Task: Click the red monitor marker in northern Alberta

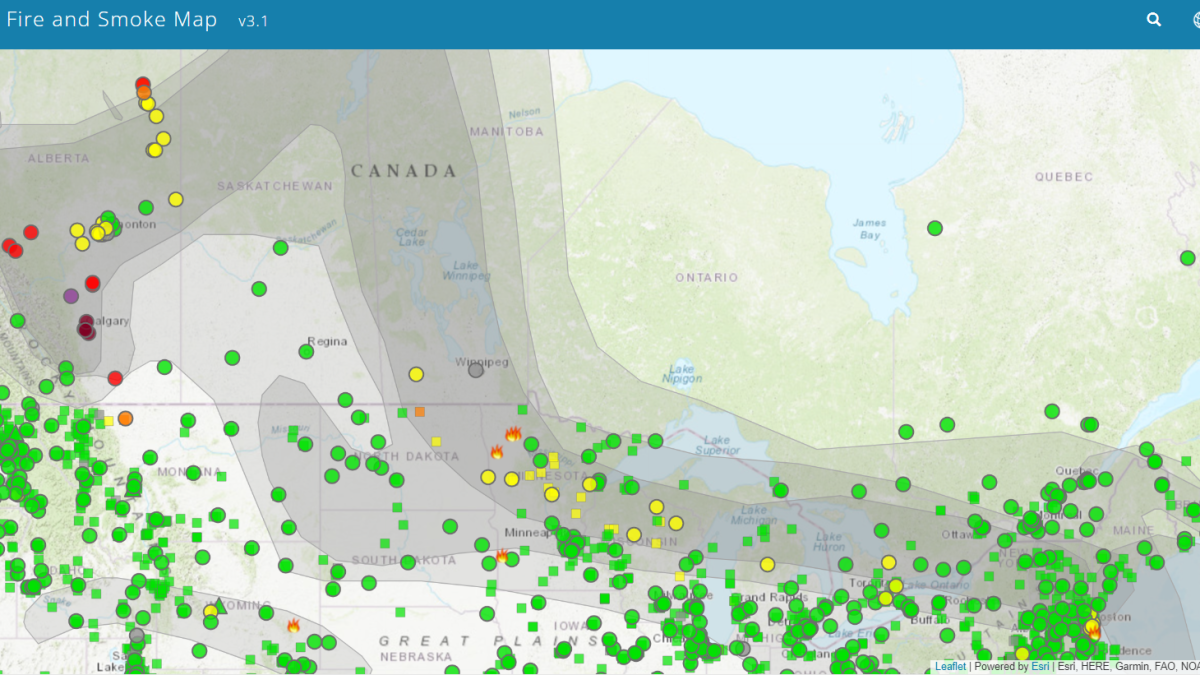Action: (143, 85)
